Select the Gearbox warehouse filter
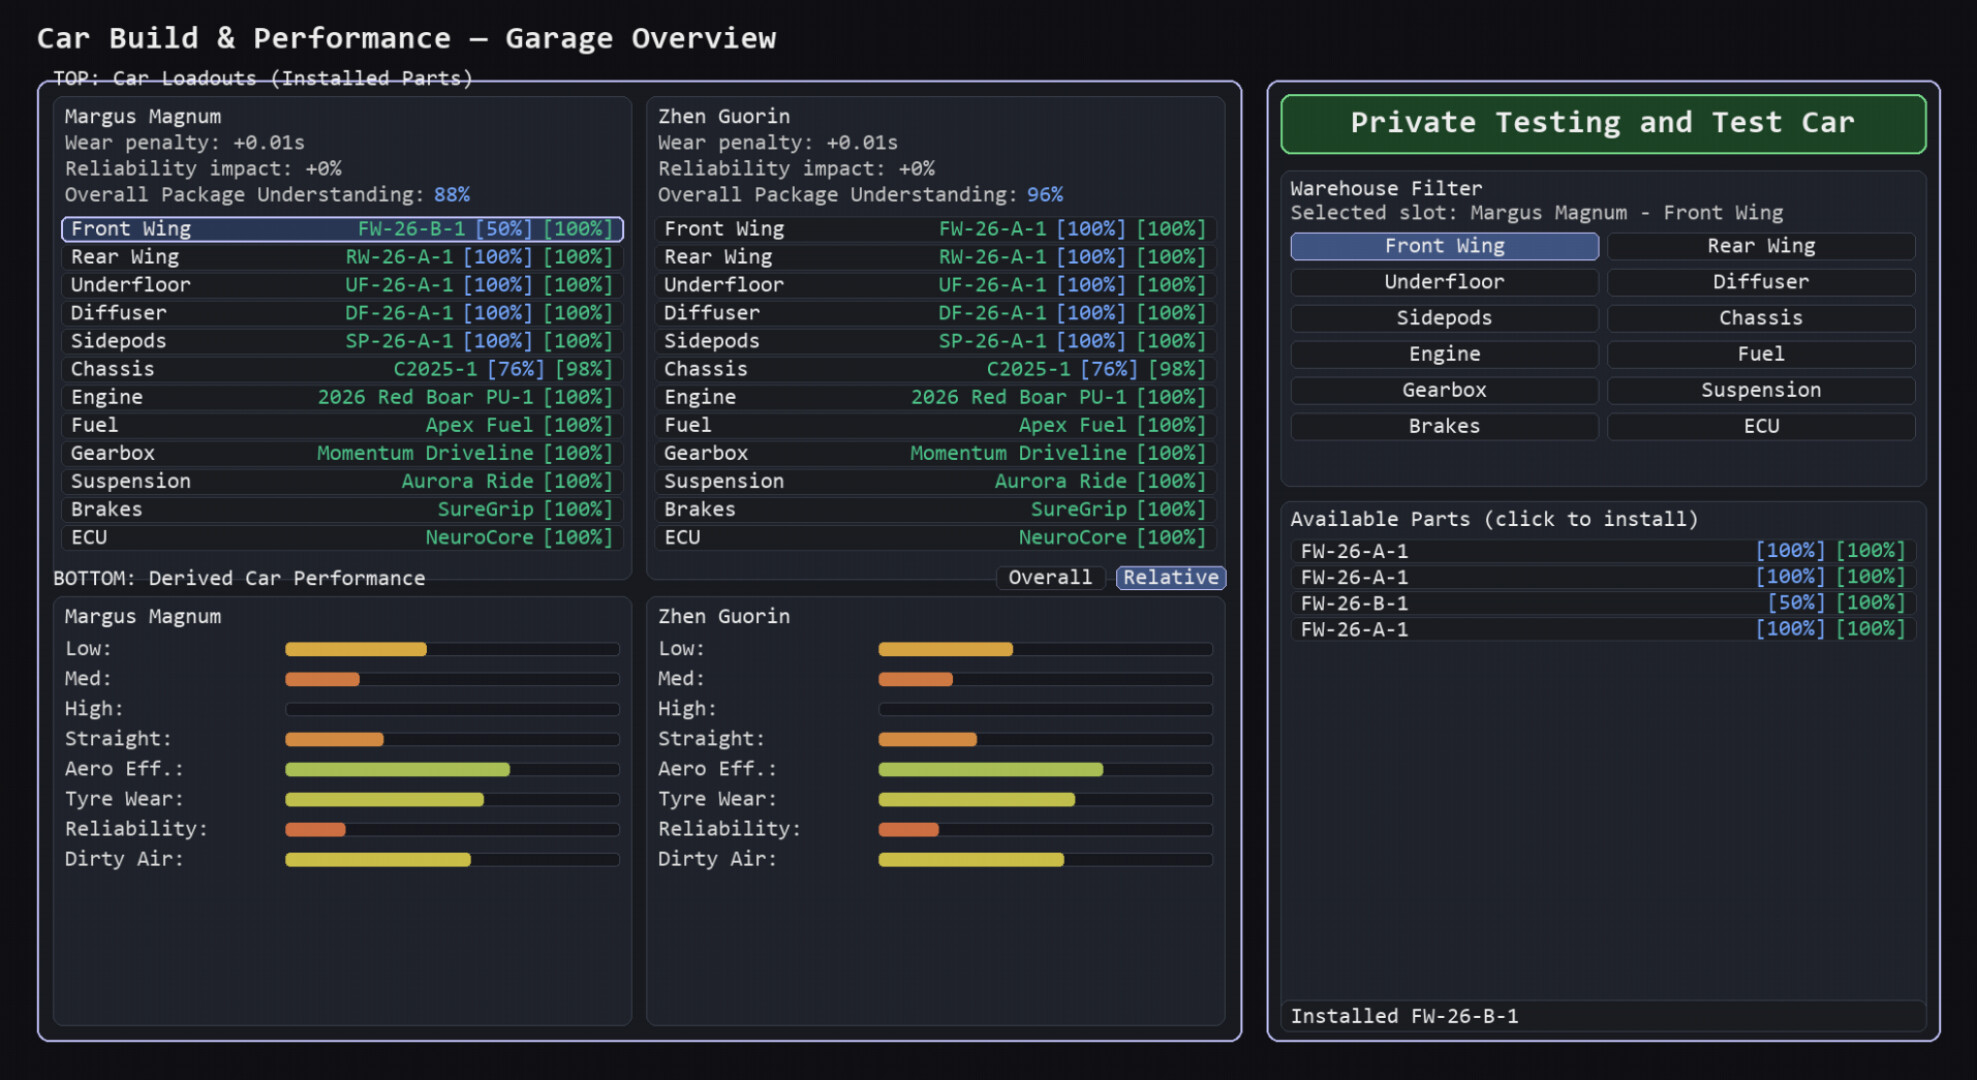The height and width of the screenshot is (1080, 1977). 1443,389
